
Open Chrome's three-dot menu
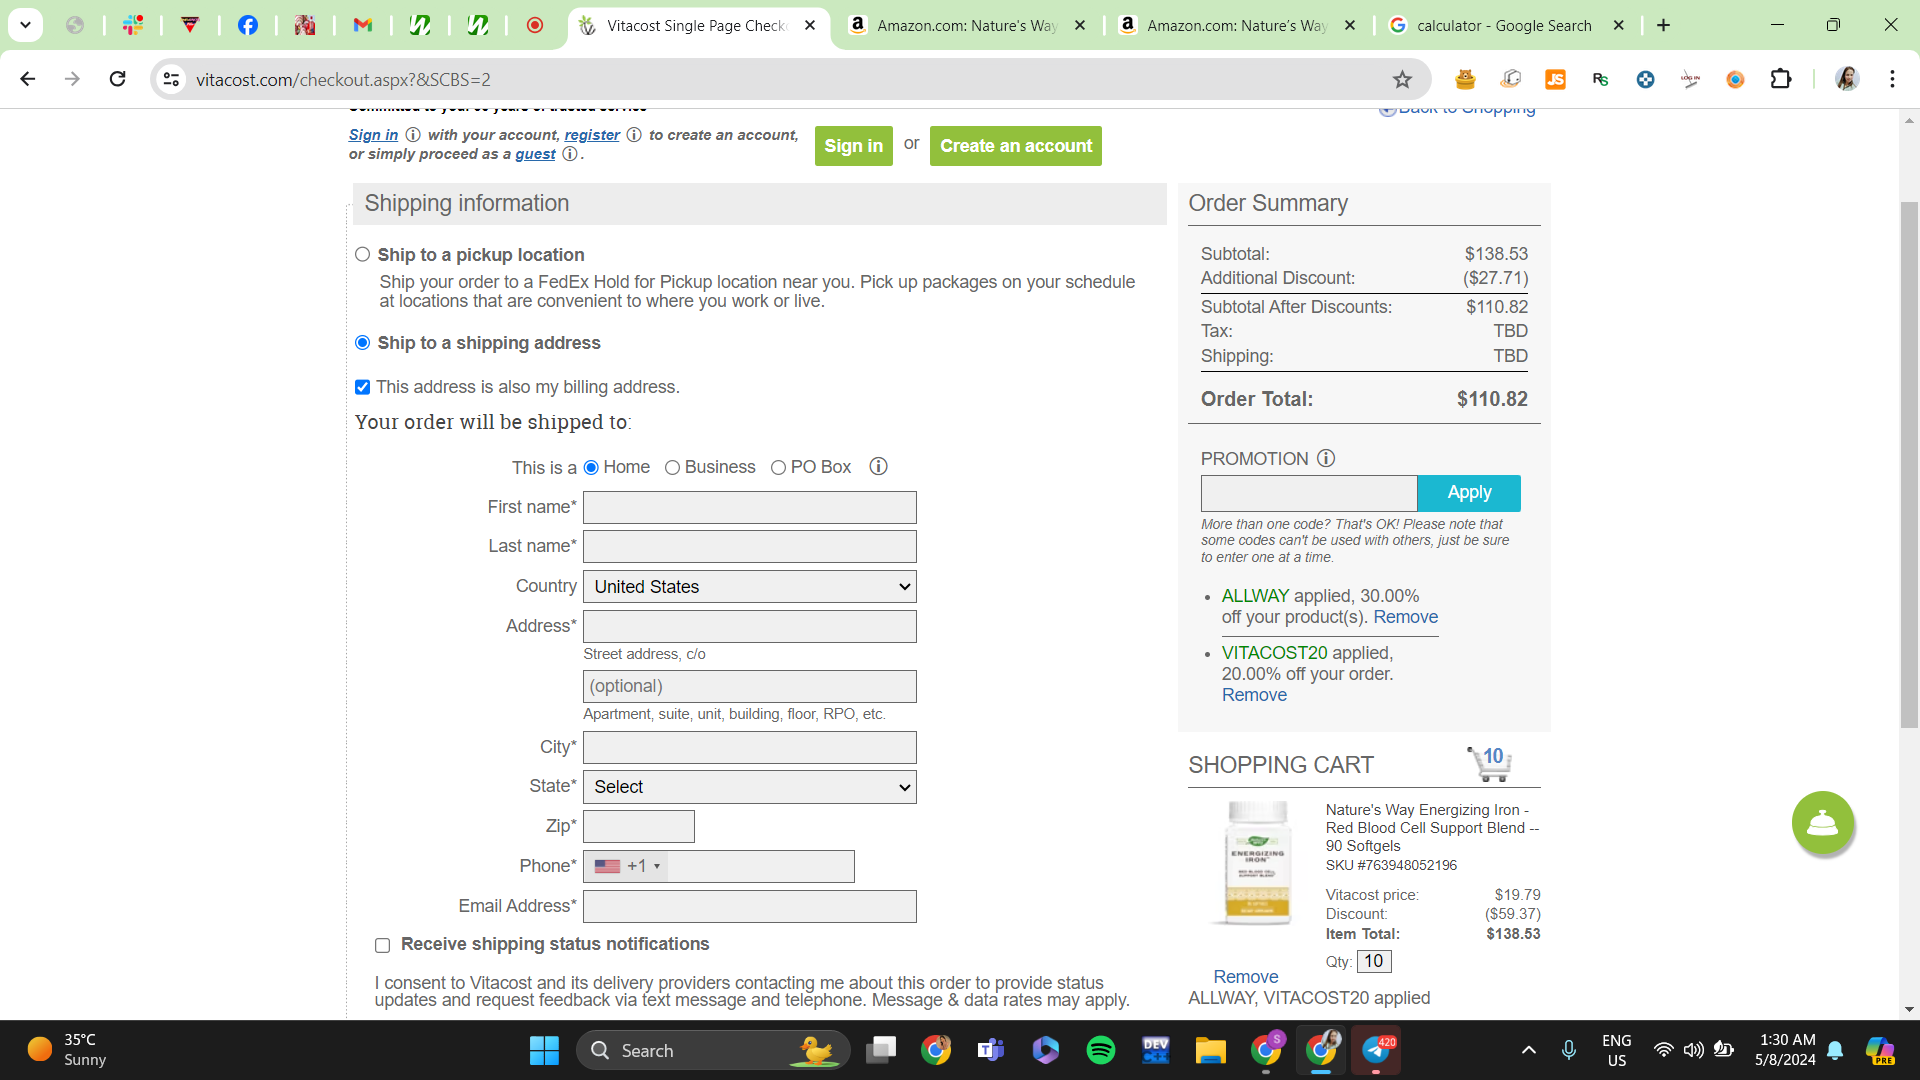(1892, 79)
